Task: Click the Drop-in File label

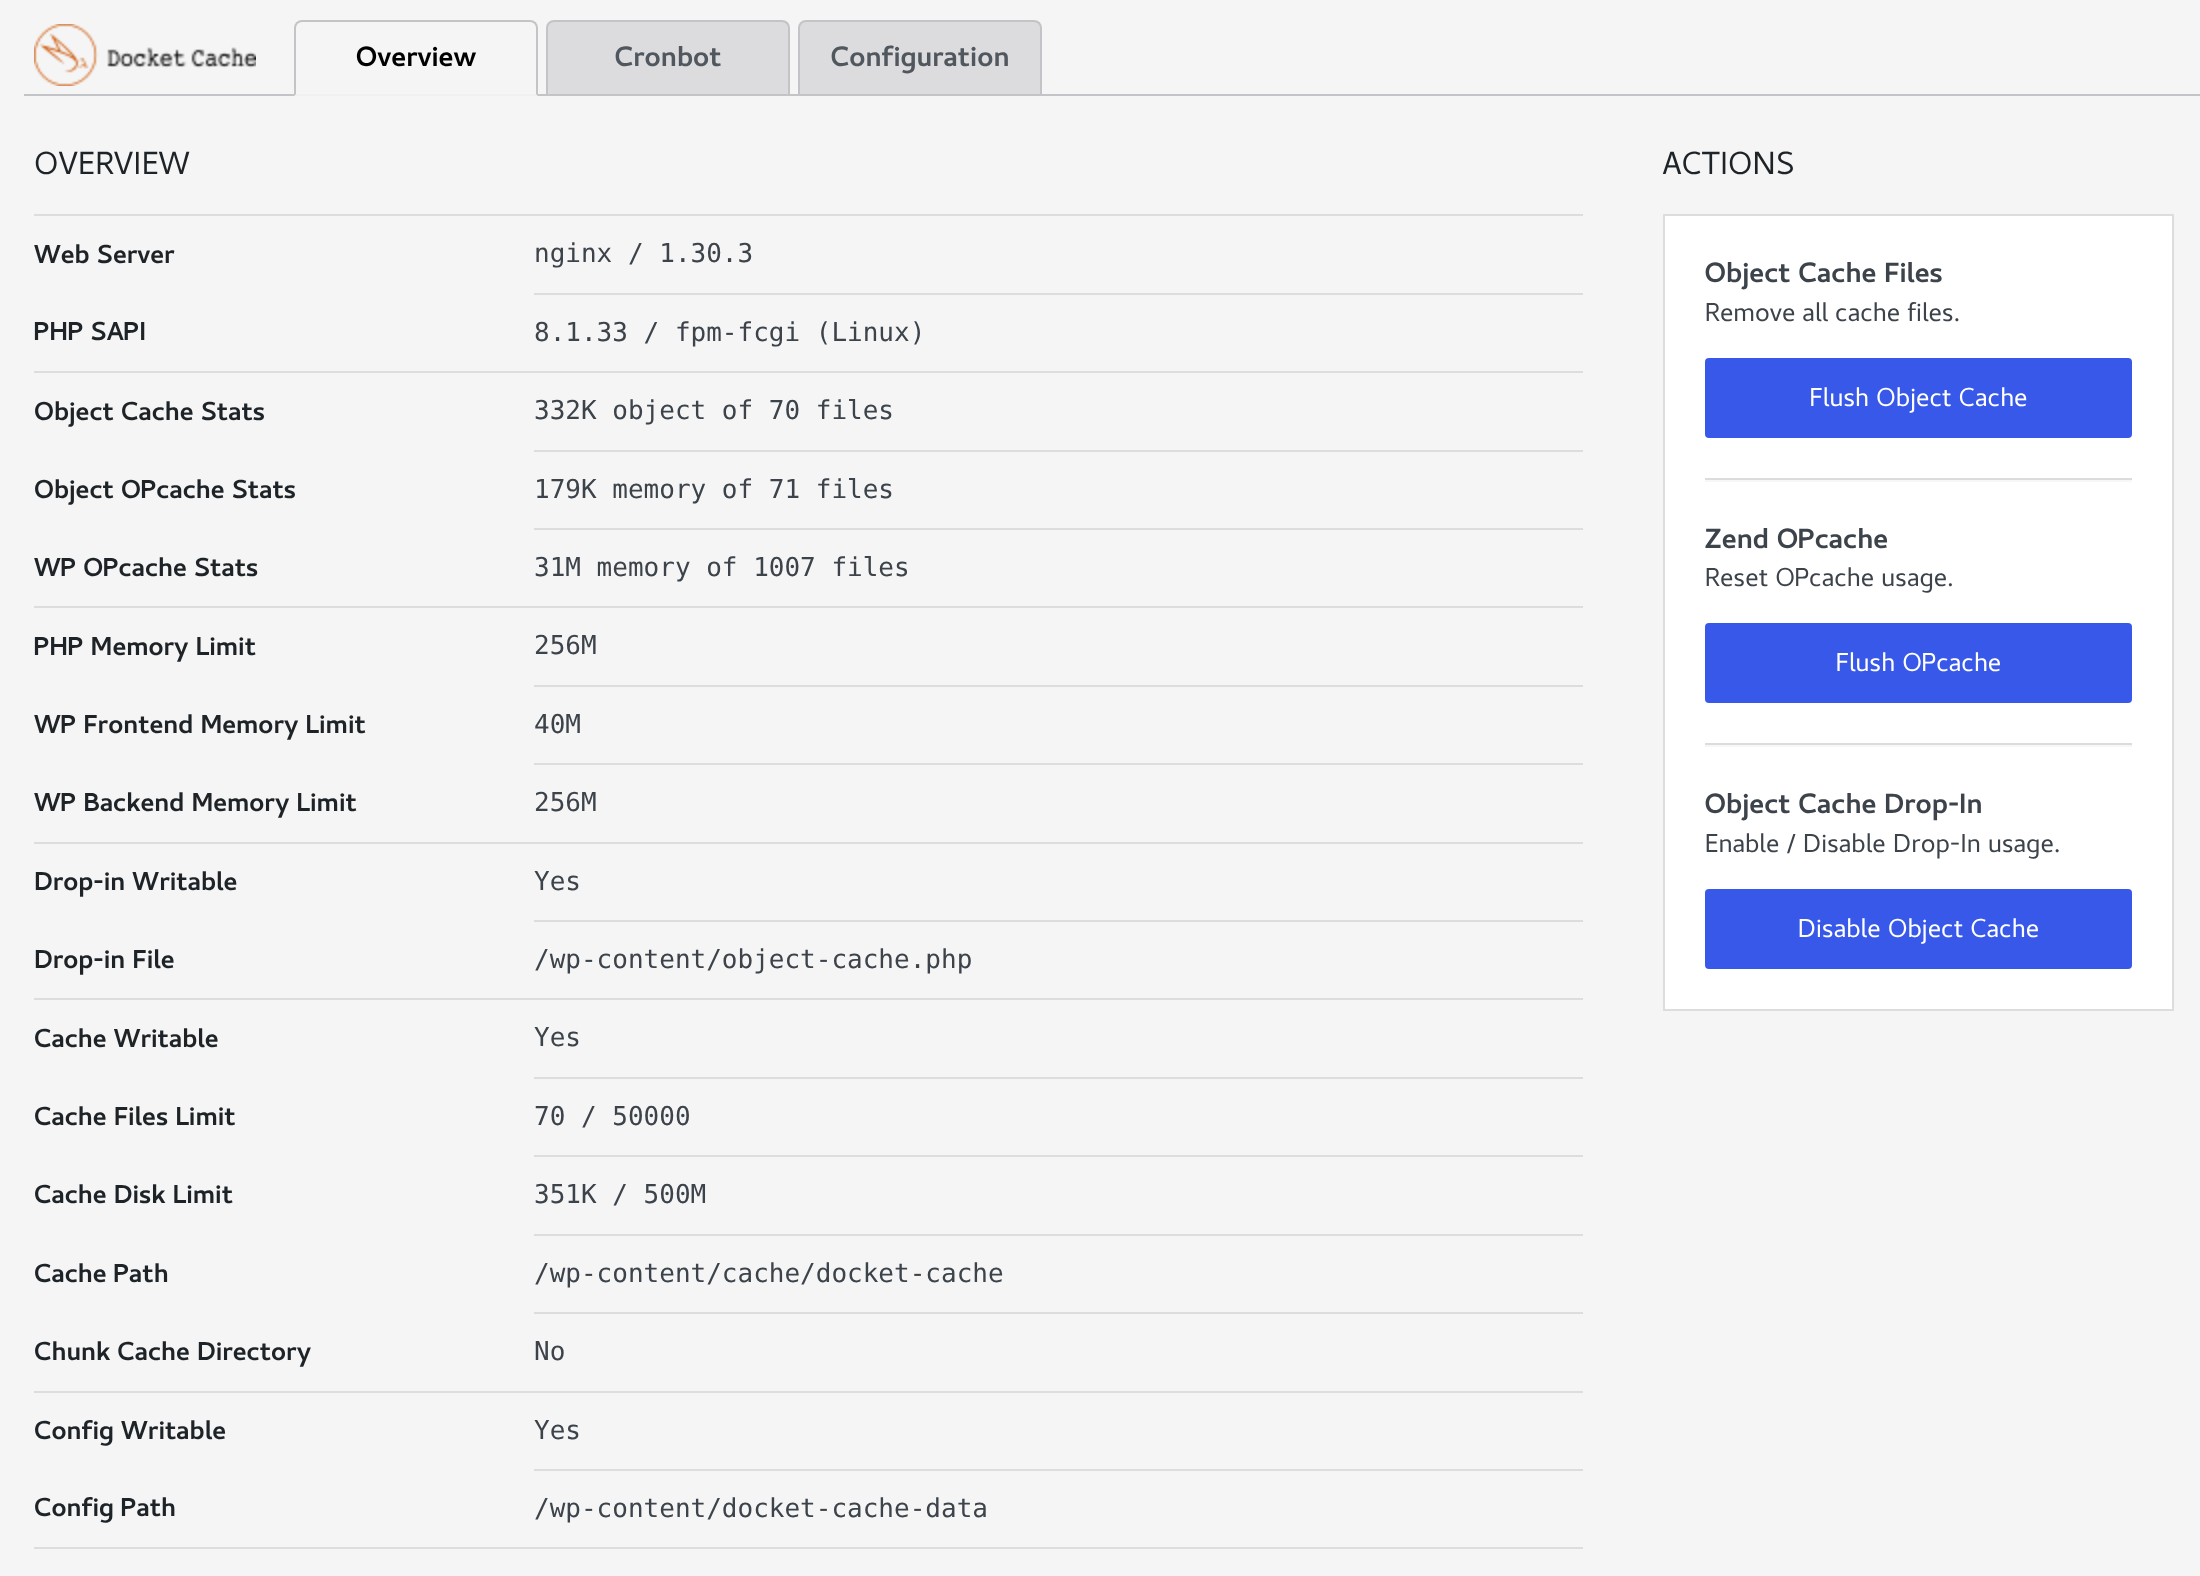Action: 104,960
